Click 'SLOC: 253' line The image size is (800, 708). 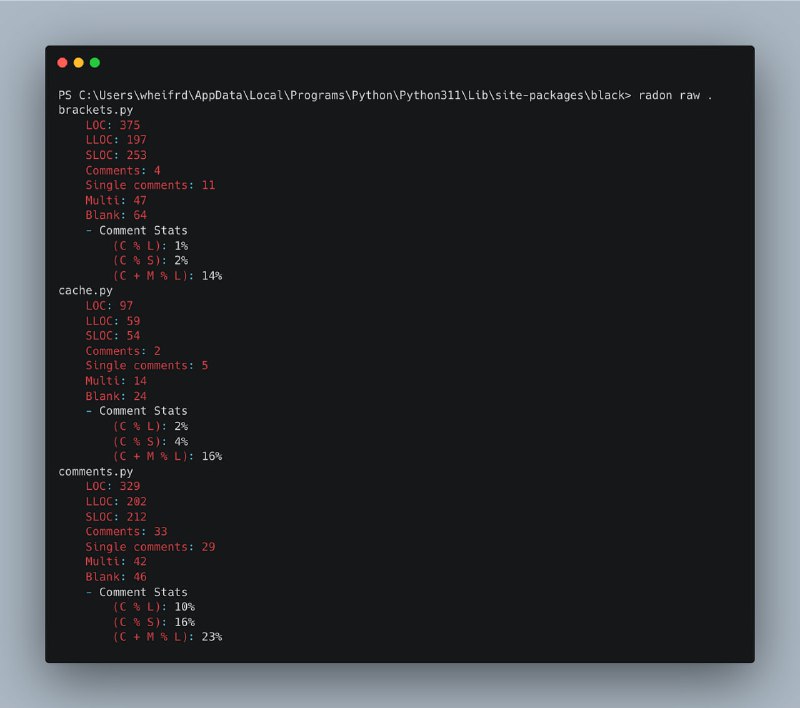click(x=116, y=155)
